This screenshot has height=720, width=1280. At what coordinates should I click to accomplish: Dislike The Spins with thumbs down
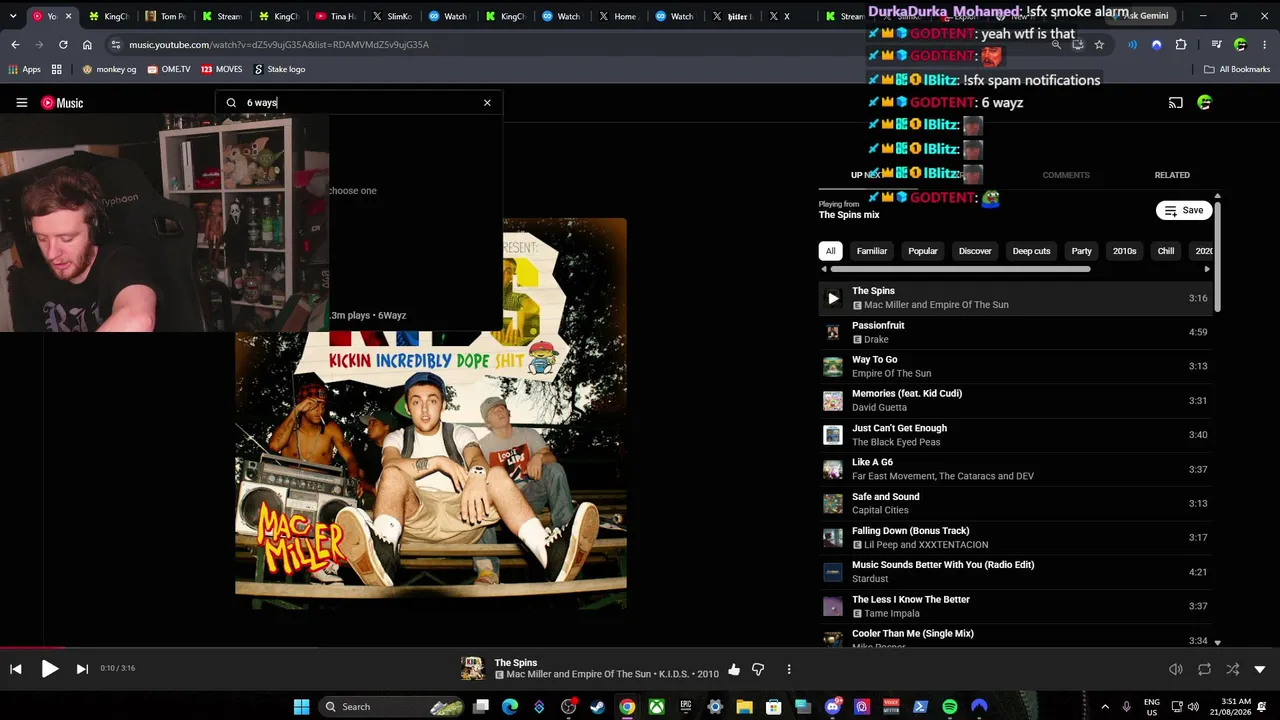758,669
